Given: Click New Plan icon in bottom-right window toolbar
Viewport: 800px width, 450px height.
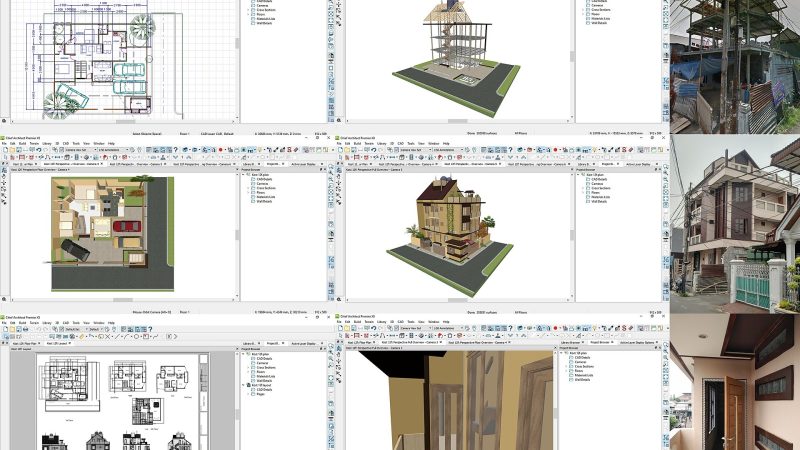Looking at the screenshot, I should point(340,328).
